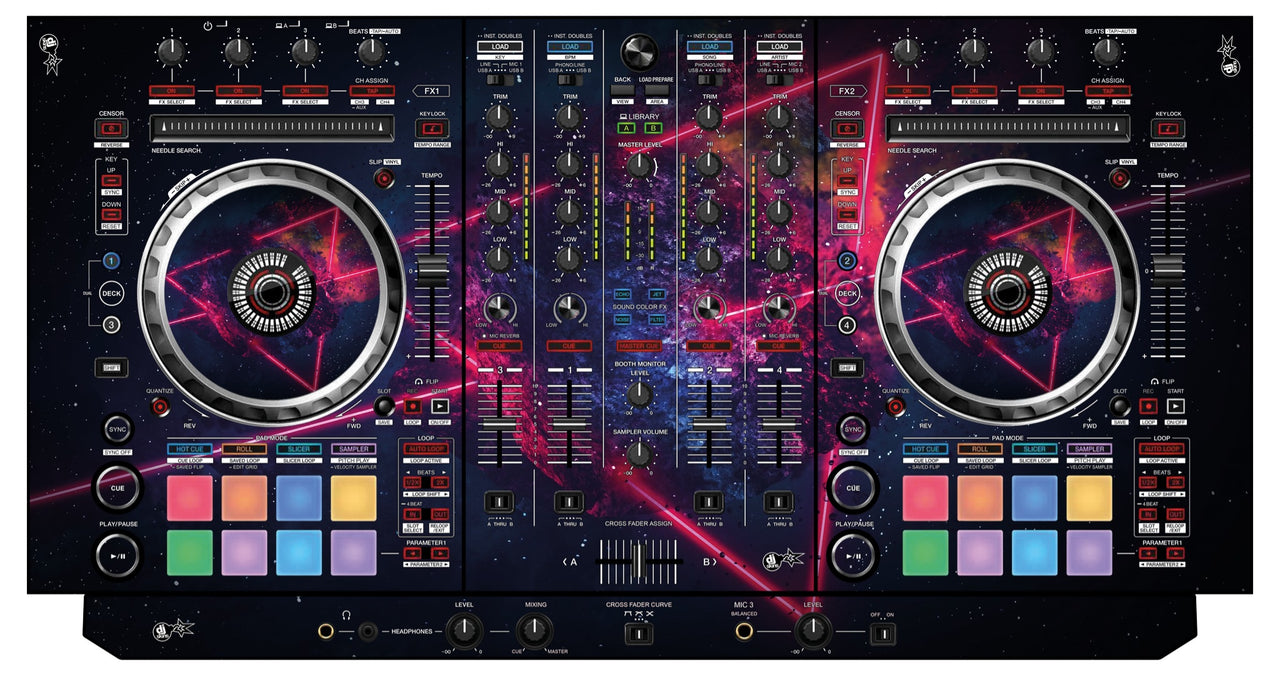Click the MASTER CUE button

click(639, 345)
